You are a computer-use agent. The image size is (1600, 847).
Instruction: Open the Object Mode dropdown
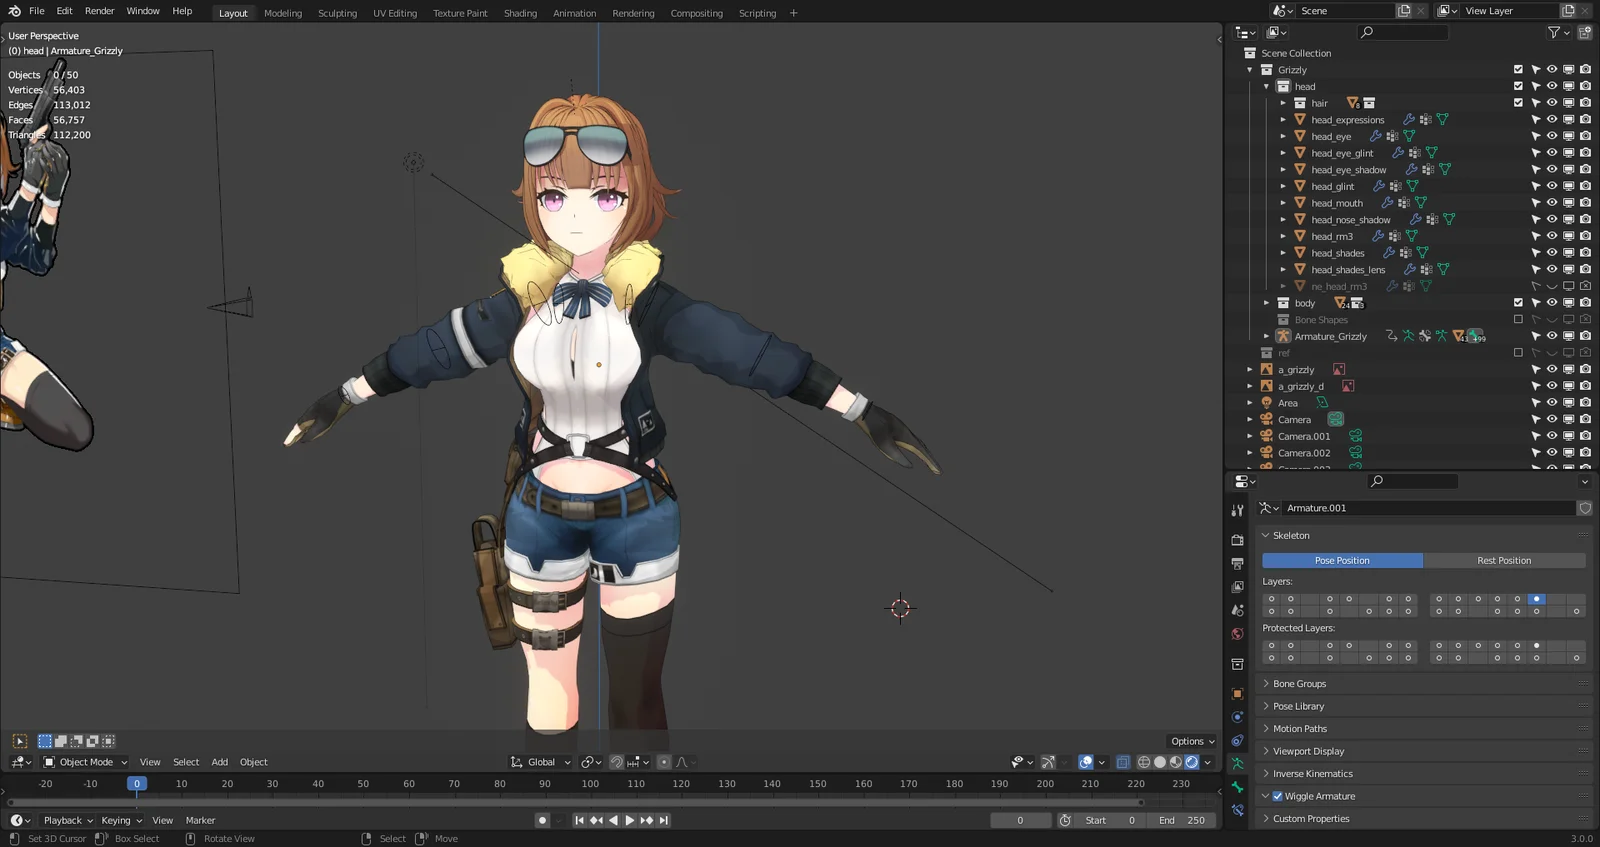(85, 762)
